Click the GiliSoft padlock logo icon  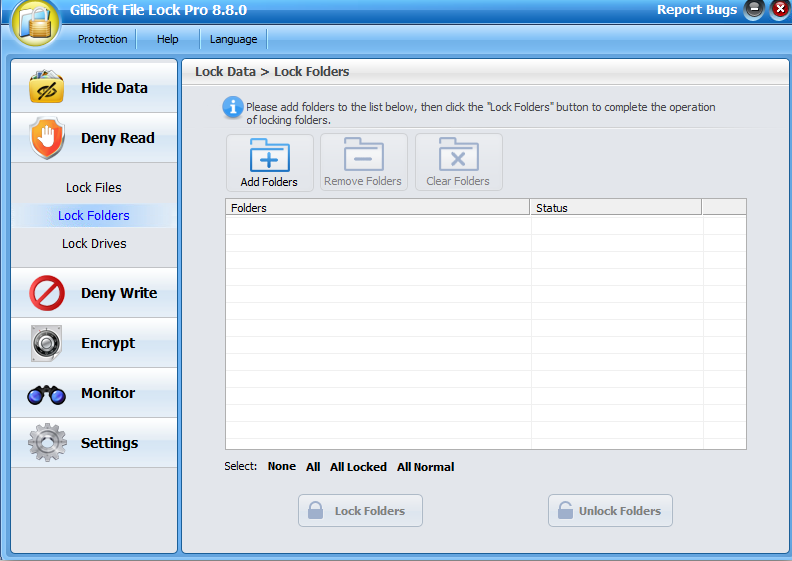click(35, 23)
